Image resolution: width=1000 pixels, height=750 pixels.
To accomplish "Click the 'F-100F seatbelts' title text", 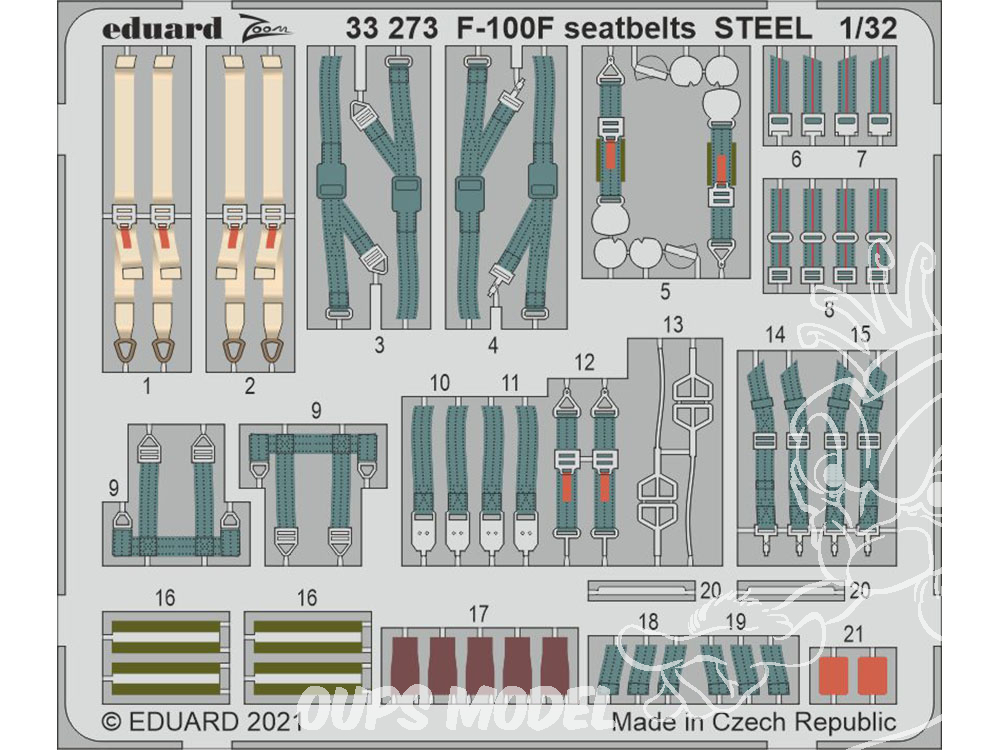I will [x=576, y=28].
